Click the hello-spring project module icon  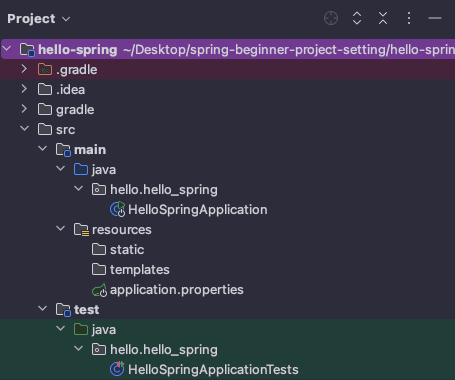(x=27, y=50)
